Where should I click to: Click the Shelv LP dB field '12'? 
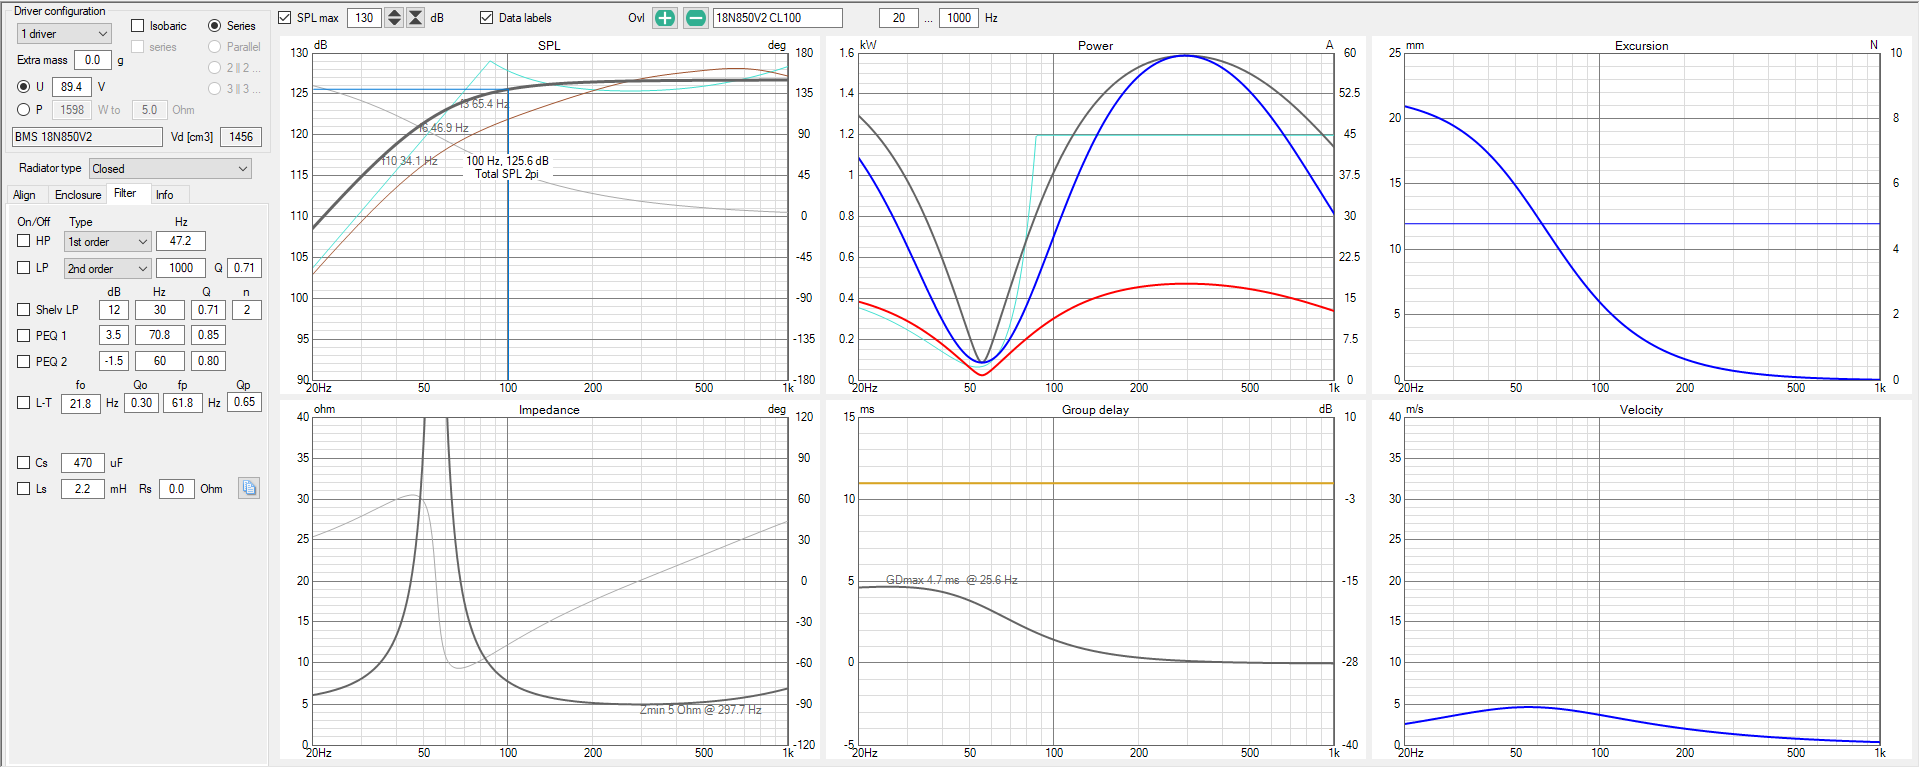tap(114, 310)
